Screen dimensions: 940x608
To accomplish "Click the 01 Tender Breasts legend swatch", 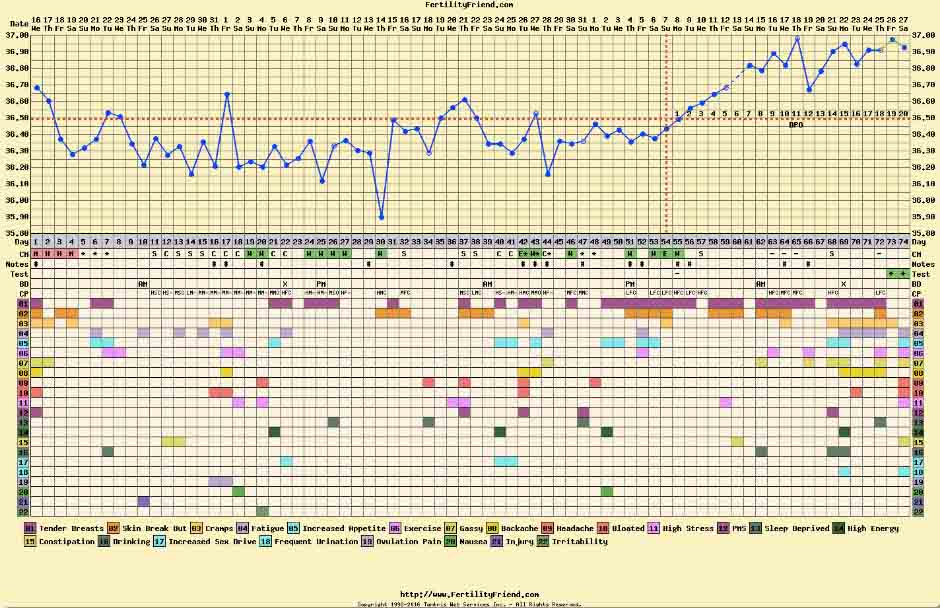I will coord(30,527).
